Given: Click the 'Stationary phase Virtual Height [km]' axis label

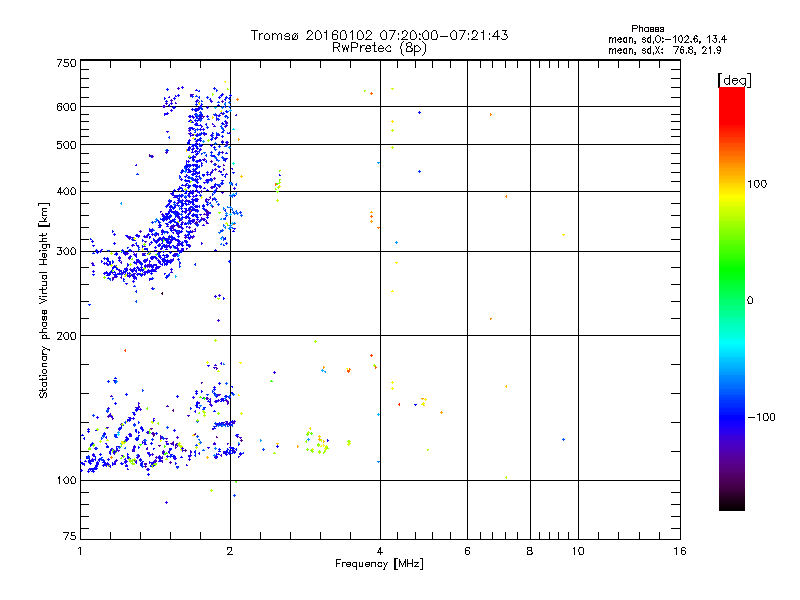Looking at the screenshot, I should pos(44,300).
